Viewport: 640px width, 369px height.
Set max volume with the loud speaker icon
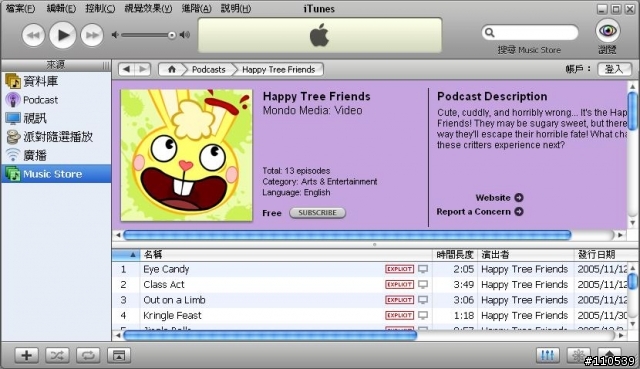pyautogui.click(x=185, y=35)
